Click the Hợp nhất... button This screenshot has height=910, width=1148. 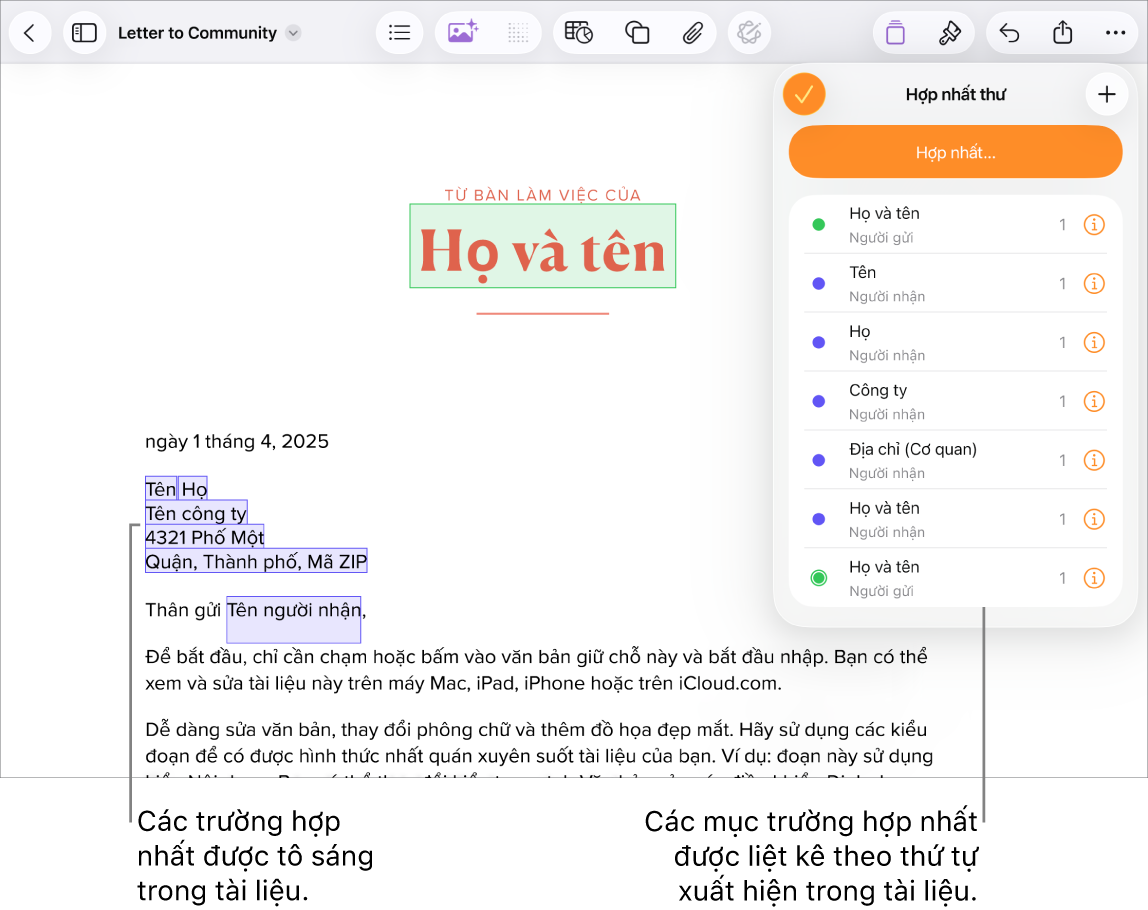[955, 152]
